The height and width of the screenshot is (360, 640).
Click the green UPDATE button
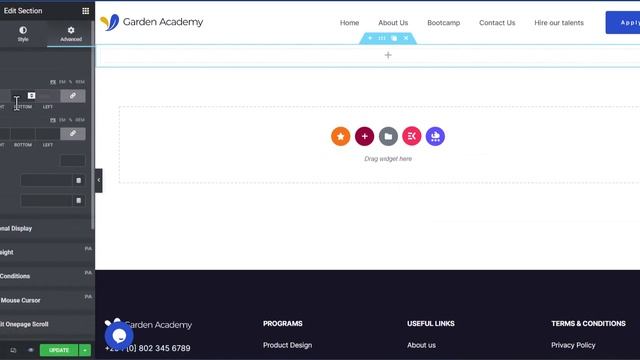click(x=59, y=350)
